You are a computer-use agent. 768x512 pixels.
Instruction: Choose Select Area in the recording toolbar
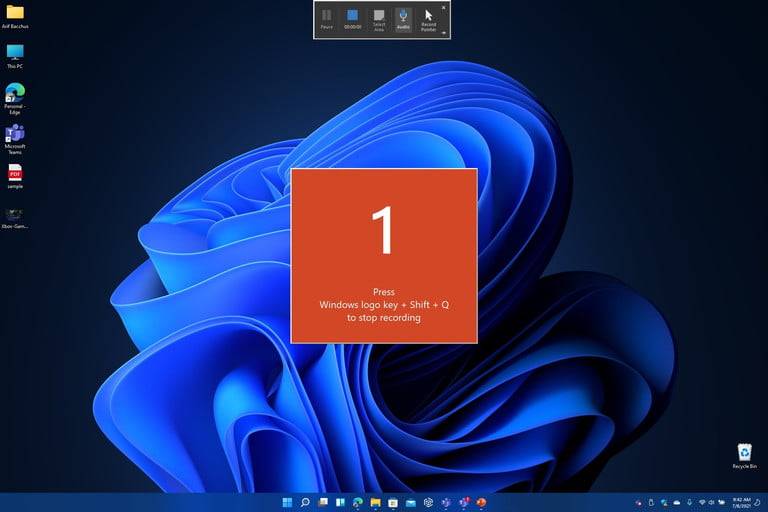coord(379,20)
